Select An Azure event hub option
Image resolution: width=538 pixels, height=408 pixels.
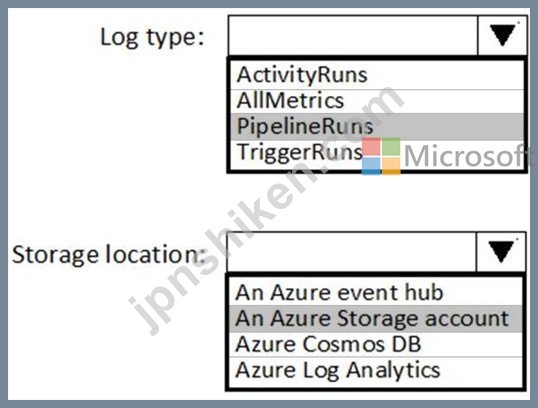pyautogui.click(x=376, y=292)
